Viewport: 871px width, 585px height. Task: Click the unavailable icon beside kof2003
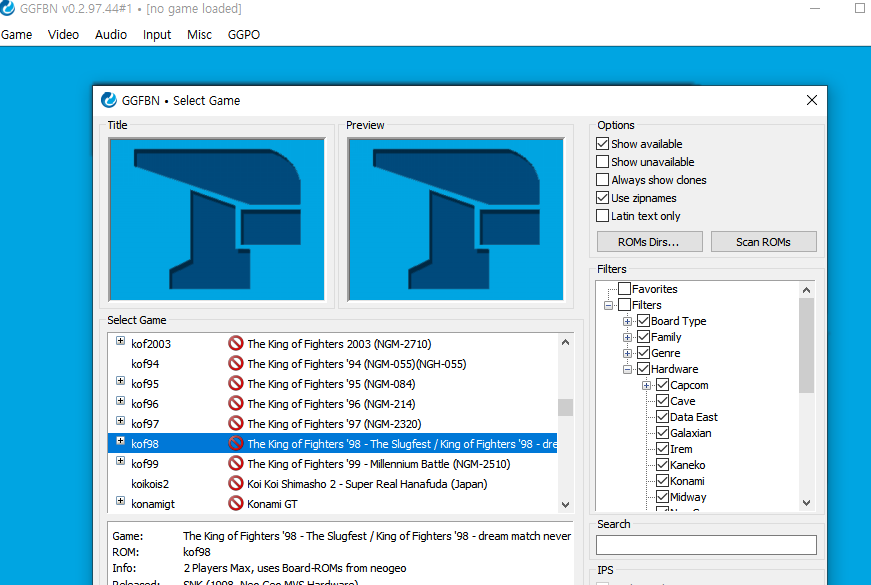point(236,343)
